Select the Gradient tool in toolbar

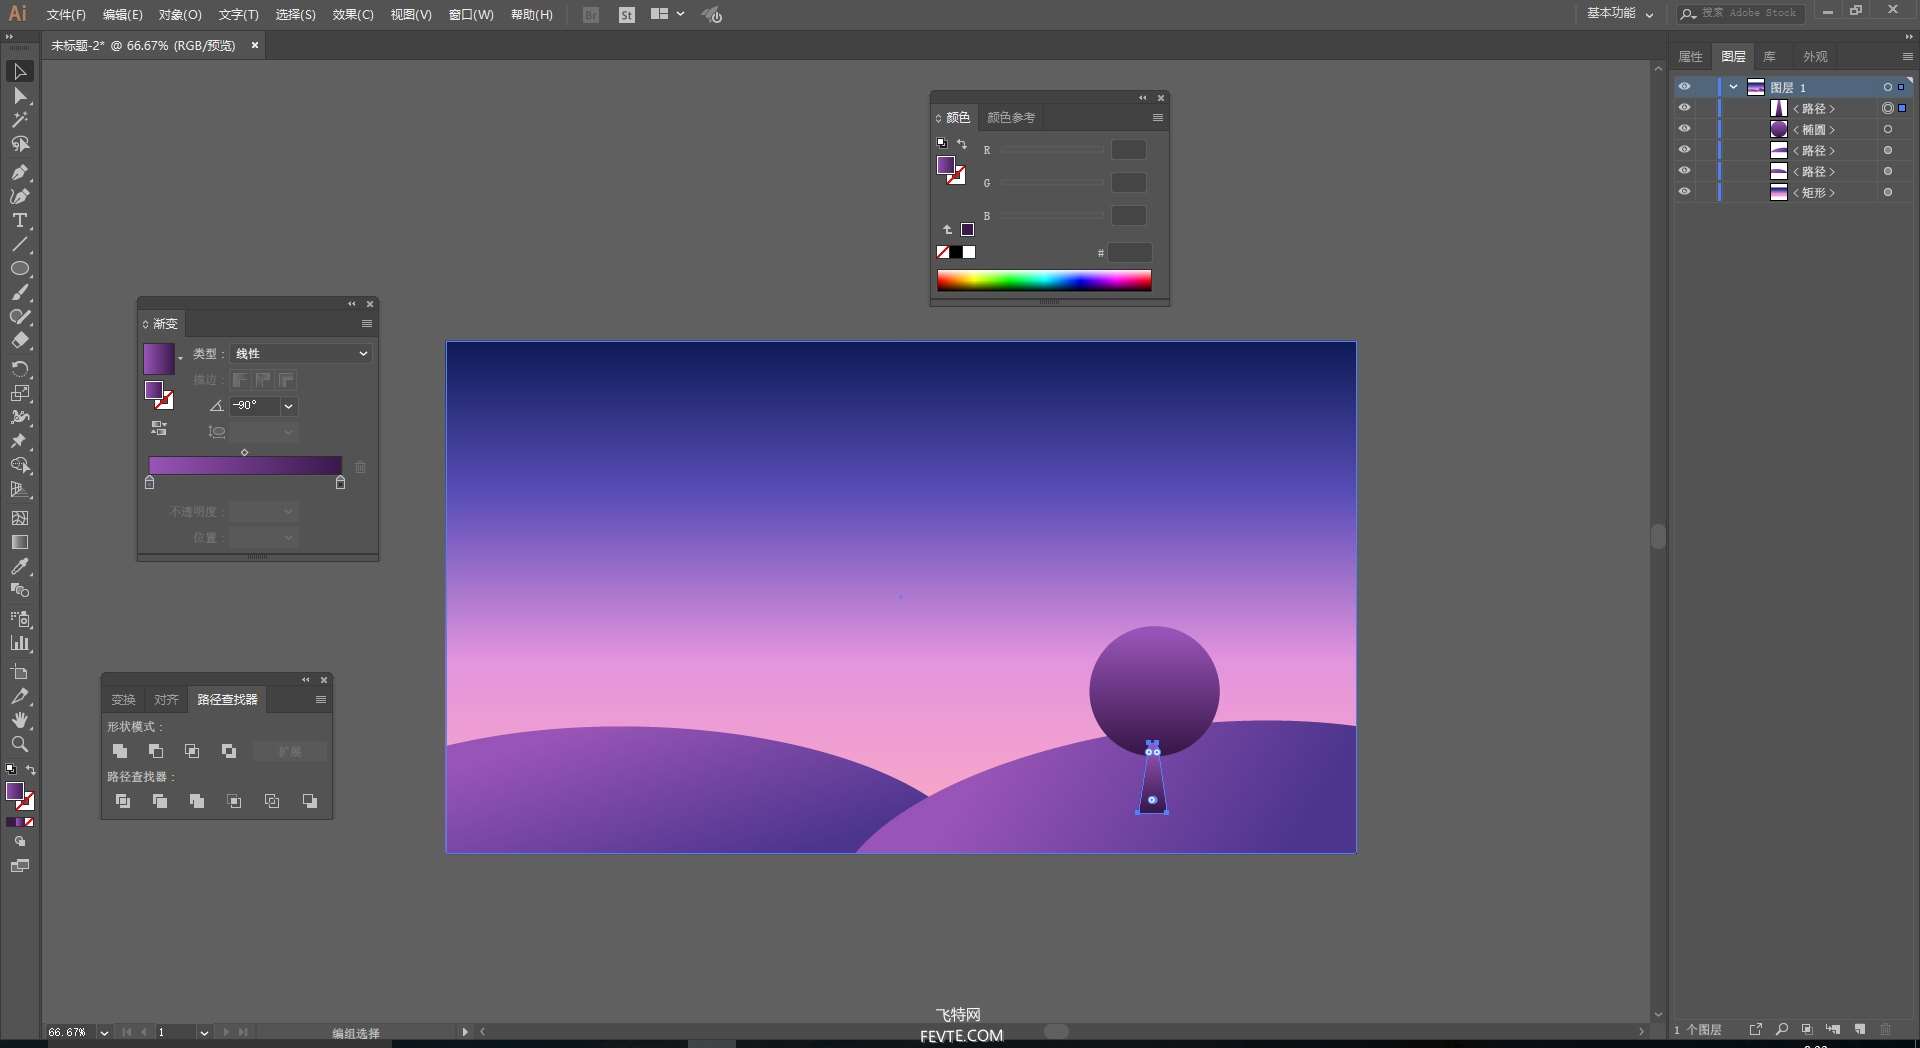tap(19, 542)
